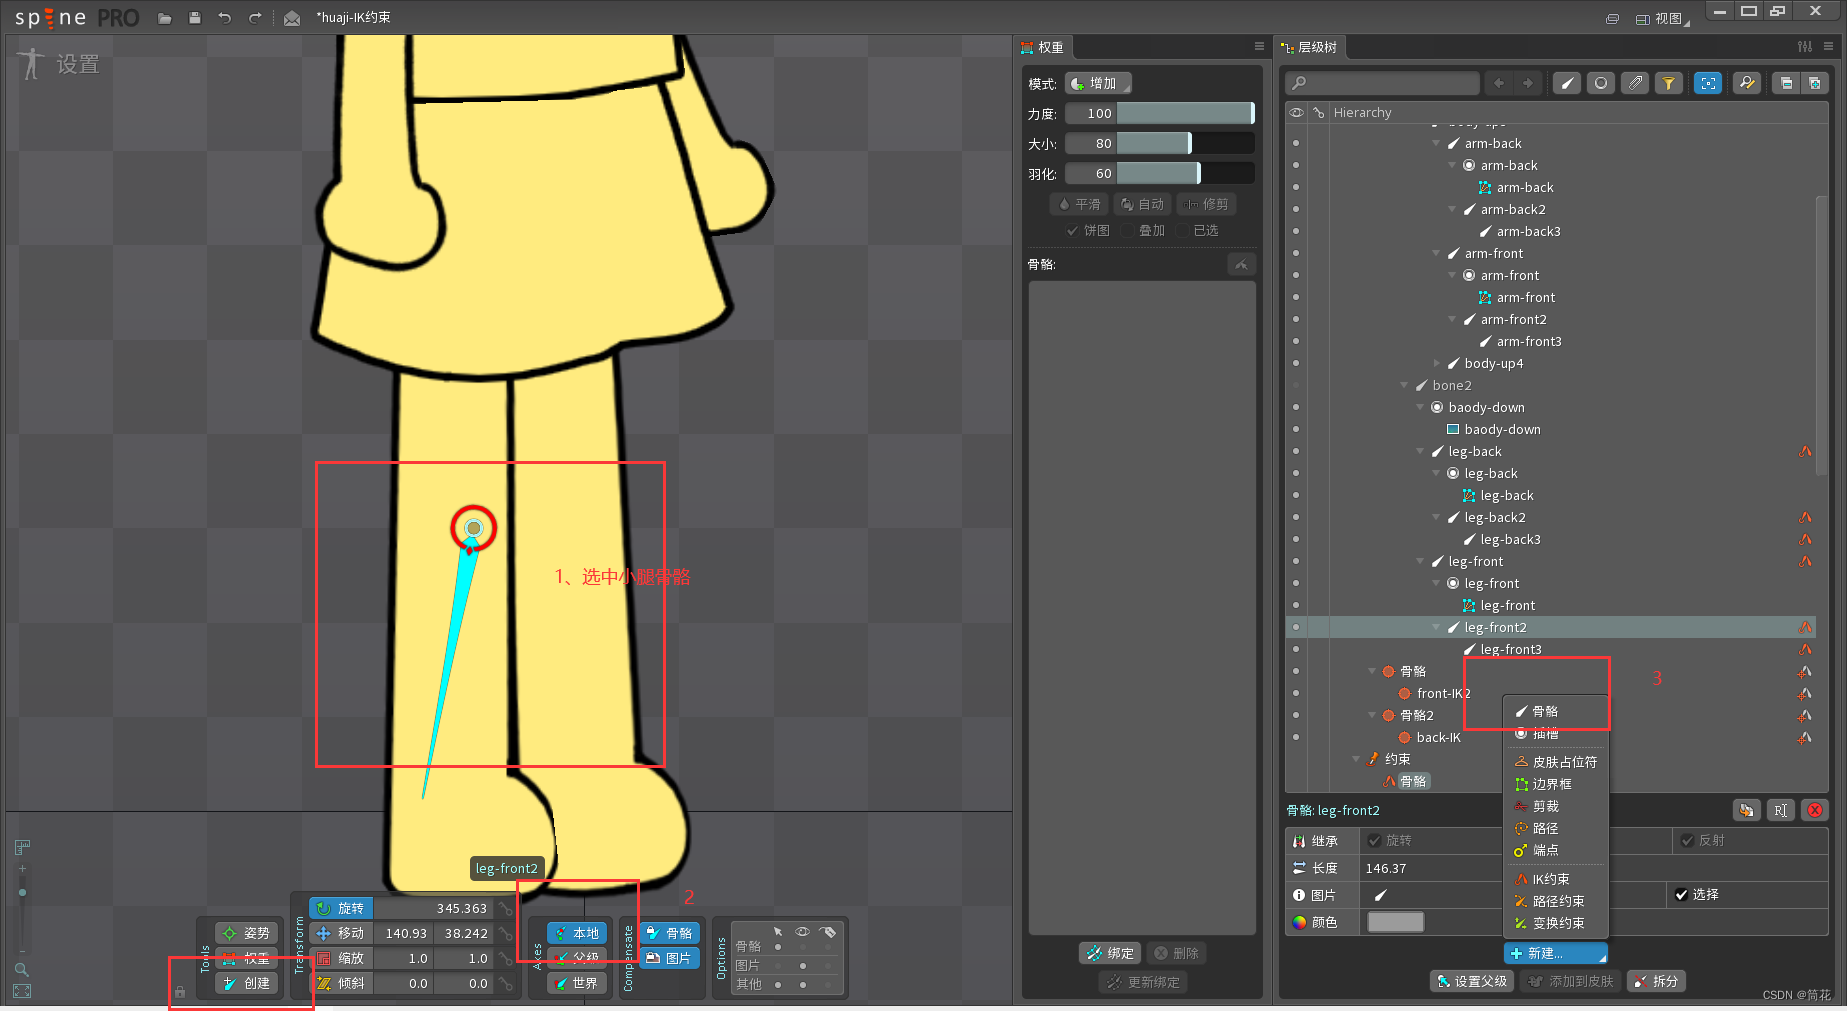Open the weights panel menu icon
1847x1011 pixels.
(x=1259, y=46)
